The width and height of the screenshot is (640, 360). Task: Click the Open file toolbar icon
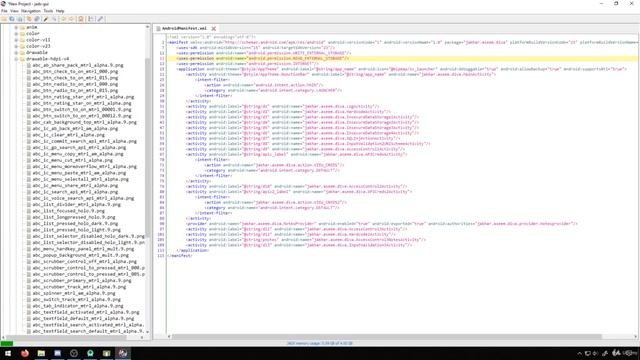click(4, 19)
